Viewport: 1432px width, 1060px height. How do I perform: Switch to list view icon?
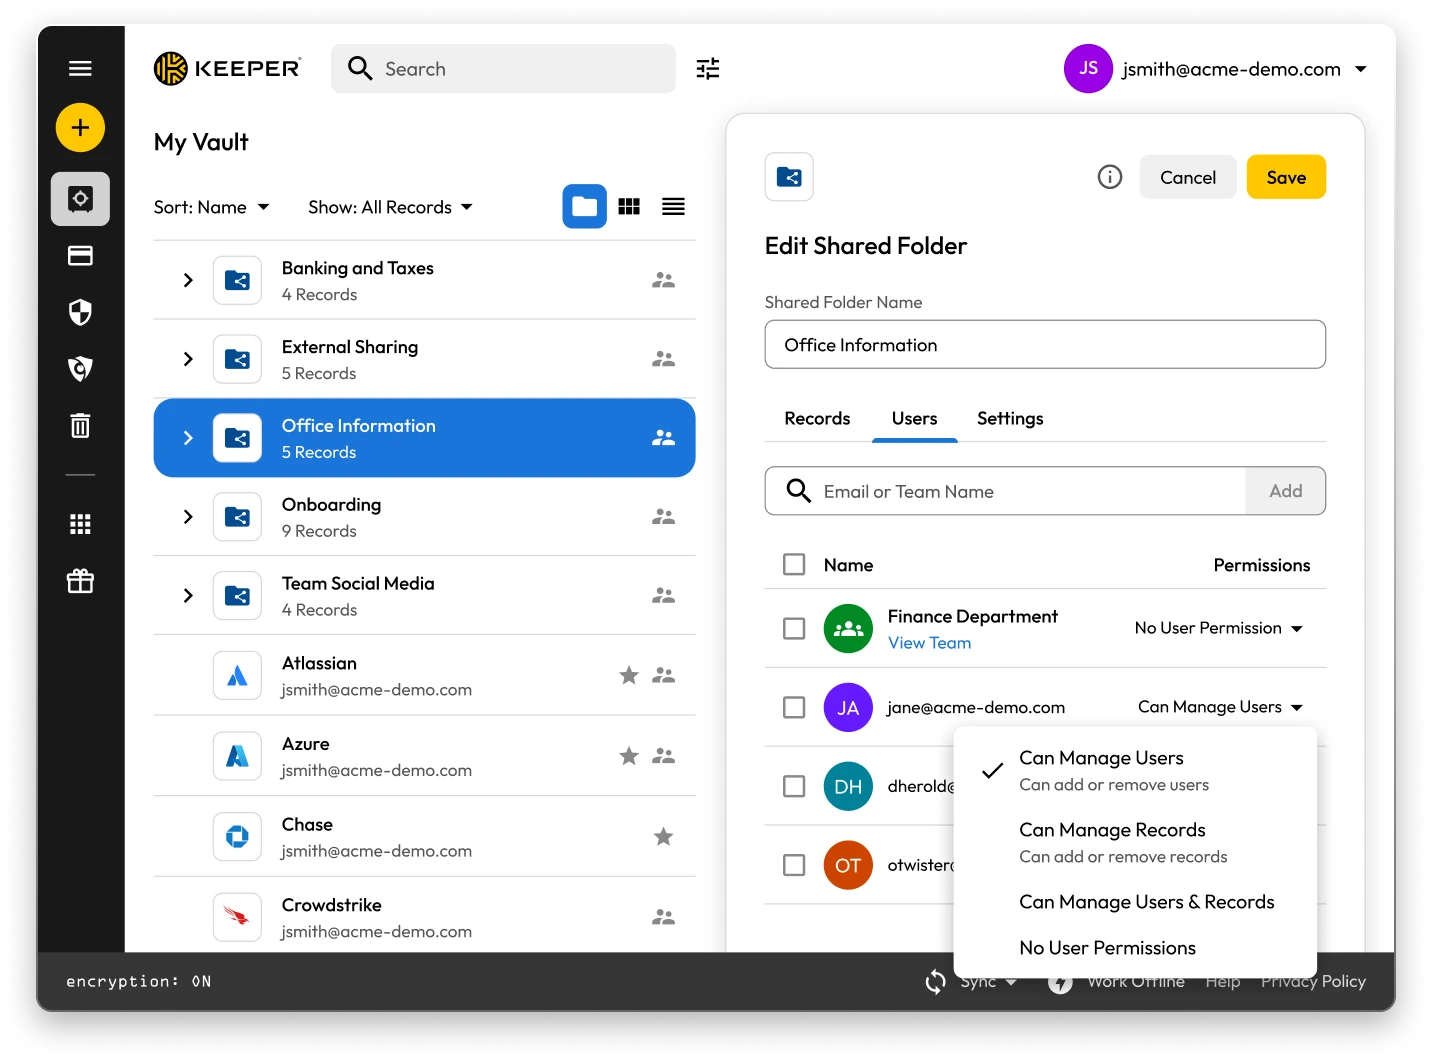(x=673, y=207)
